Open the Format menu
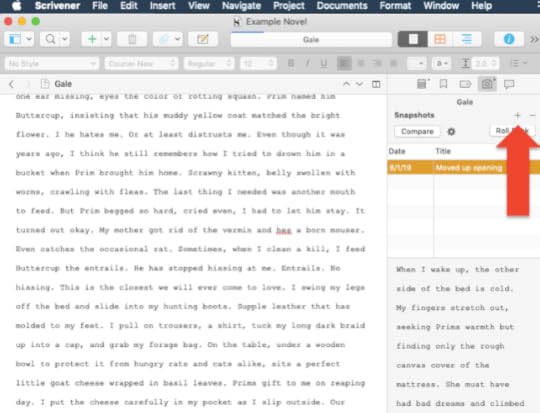The width and height of the screenshot is (540, 413). pyautogui.click(x=395, y=6)
